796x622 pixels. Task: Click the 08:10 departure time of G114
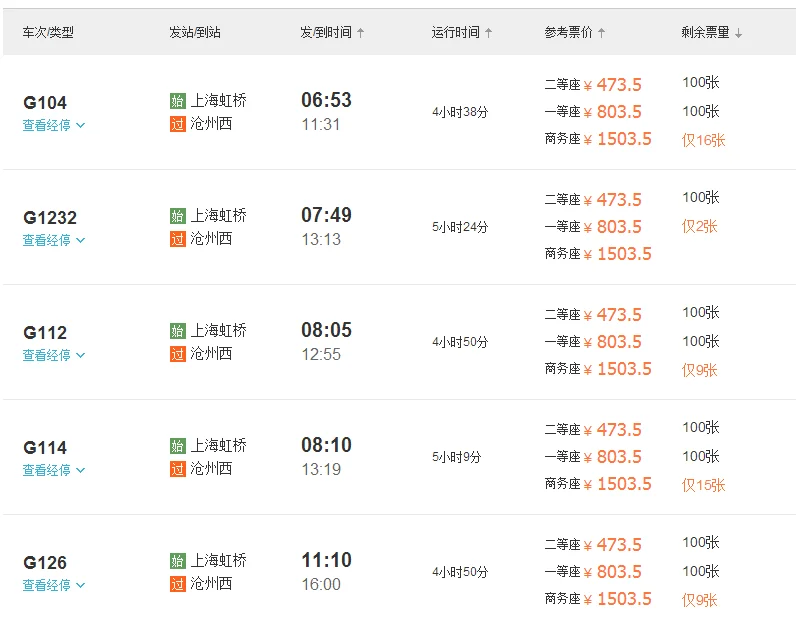(x=326, y=445)
